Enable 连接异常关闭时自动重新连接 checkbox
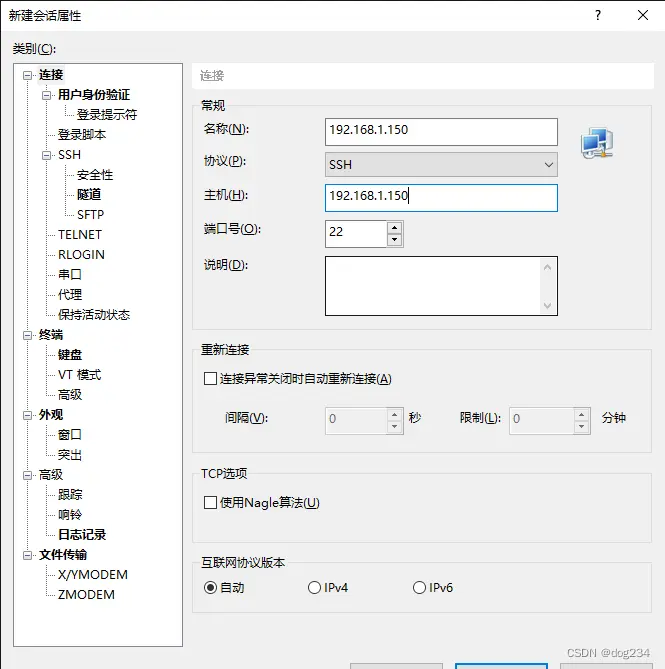The width and height of the screenshot is (665, 669). (210, 379)
